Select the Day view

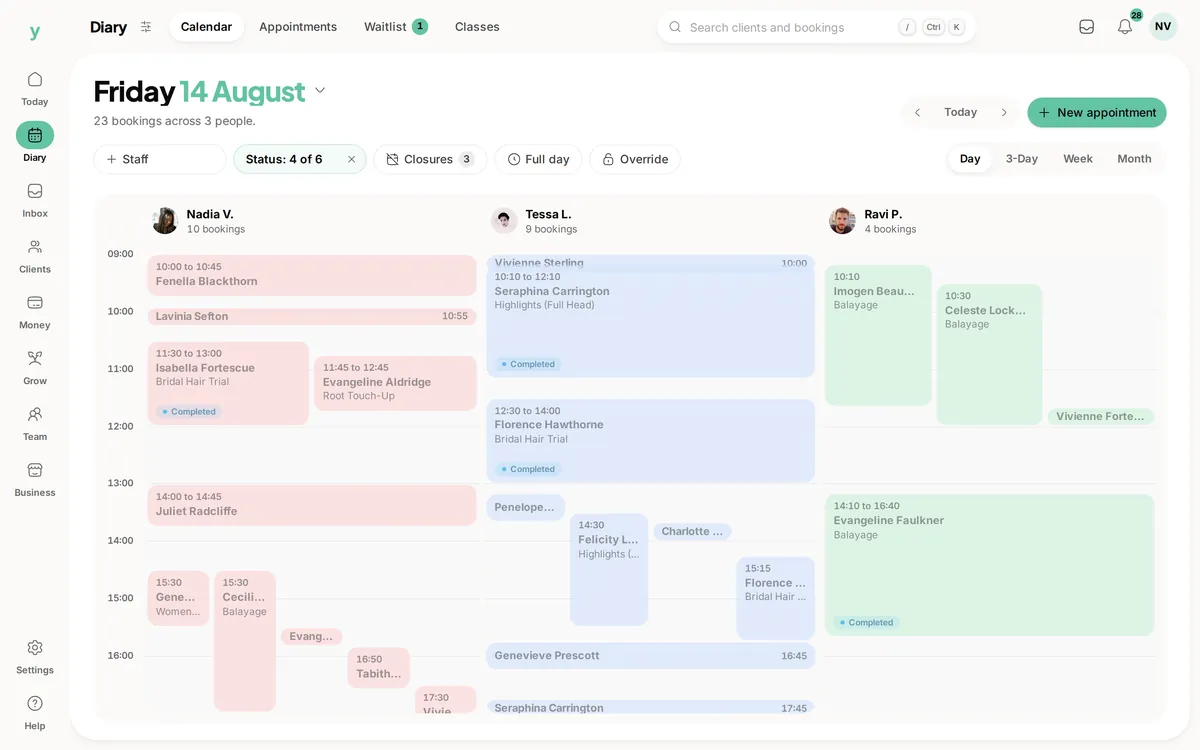tap(970, 159)
